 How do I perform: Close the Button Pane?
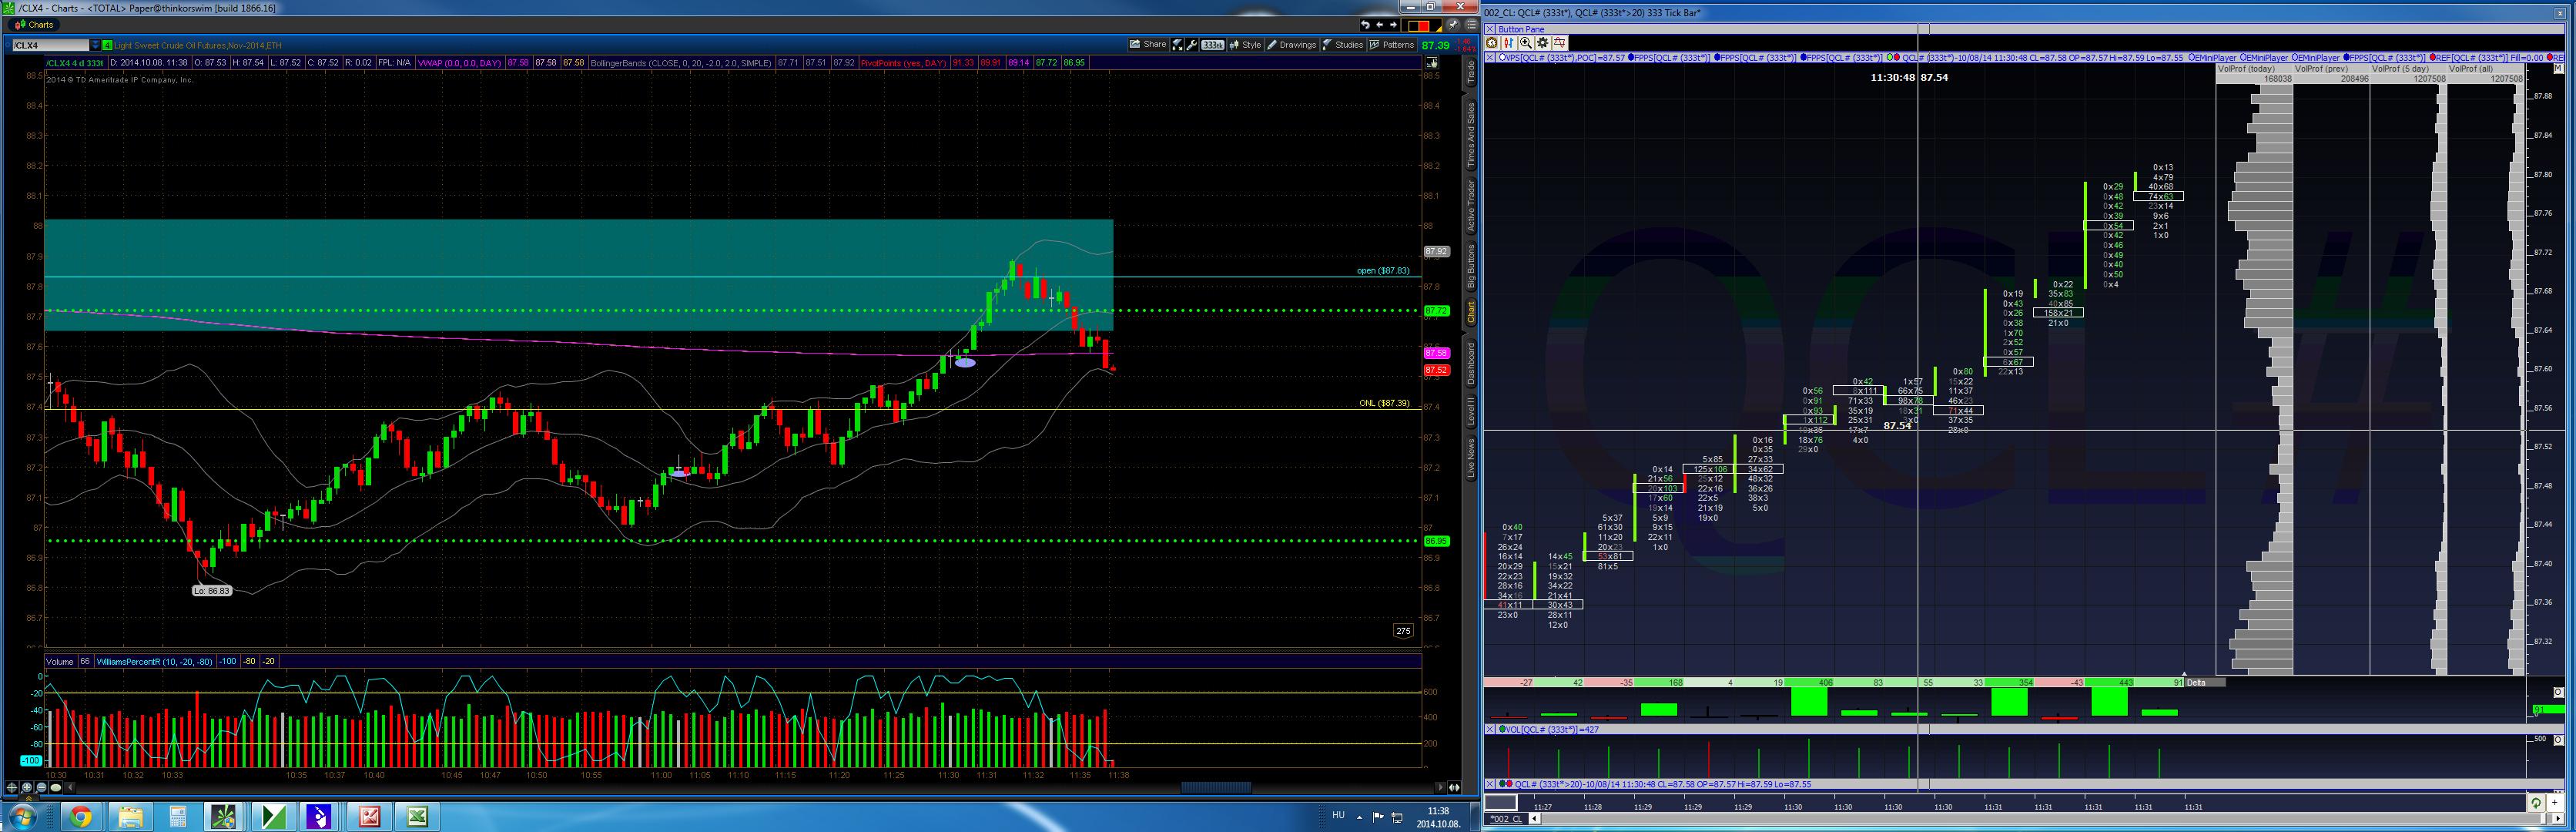coord(1490,29)
